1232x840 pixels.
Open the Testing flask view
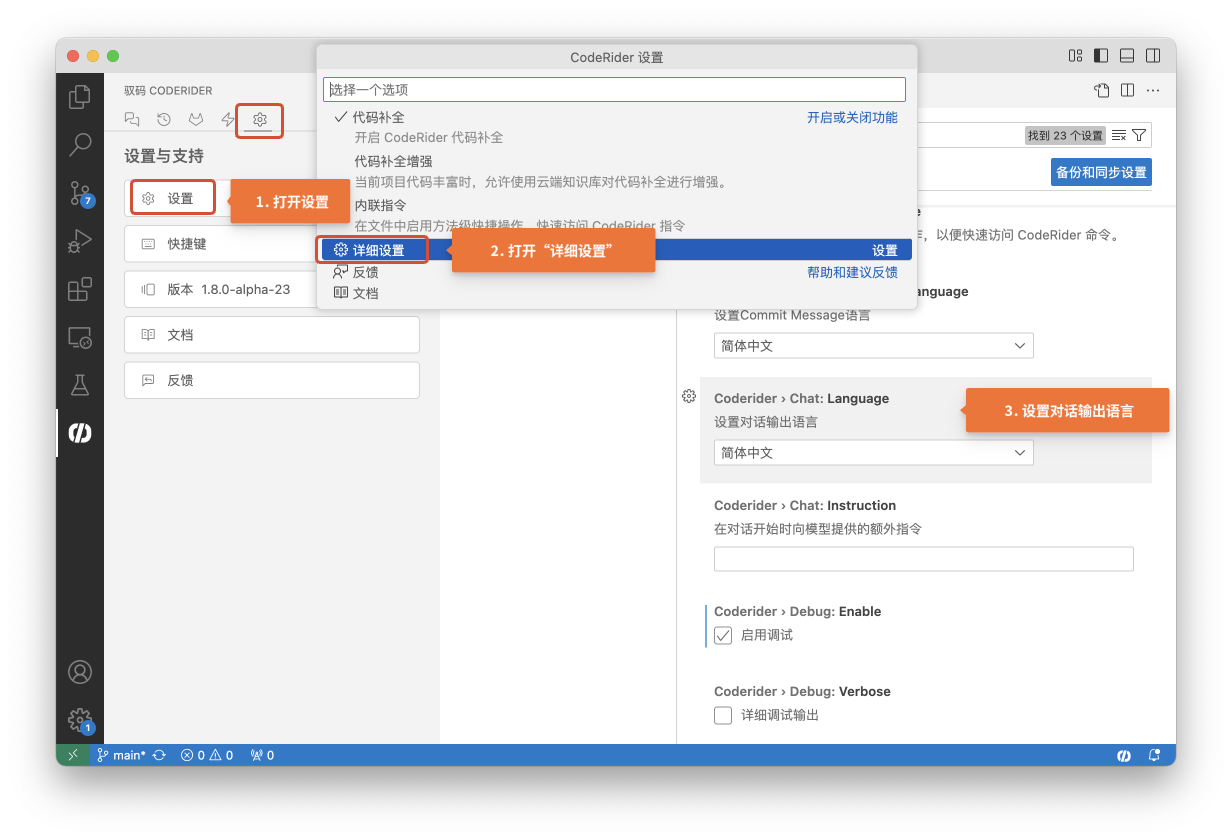click(79, 385)
